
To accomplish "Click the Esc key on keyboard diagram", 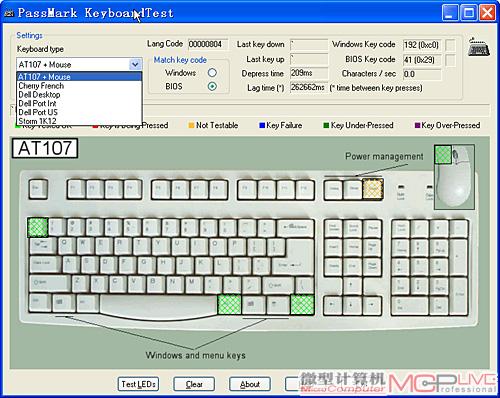I will (38, 189).
